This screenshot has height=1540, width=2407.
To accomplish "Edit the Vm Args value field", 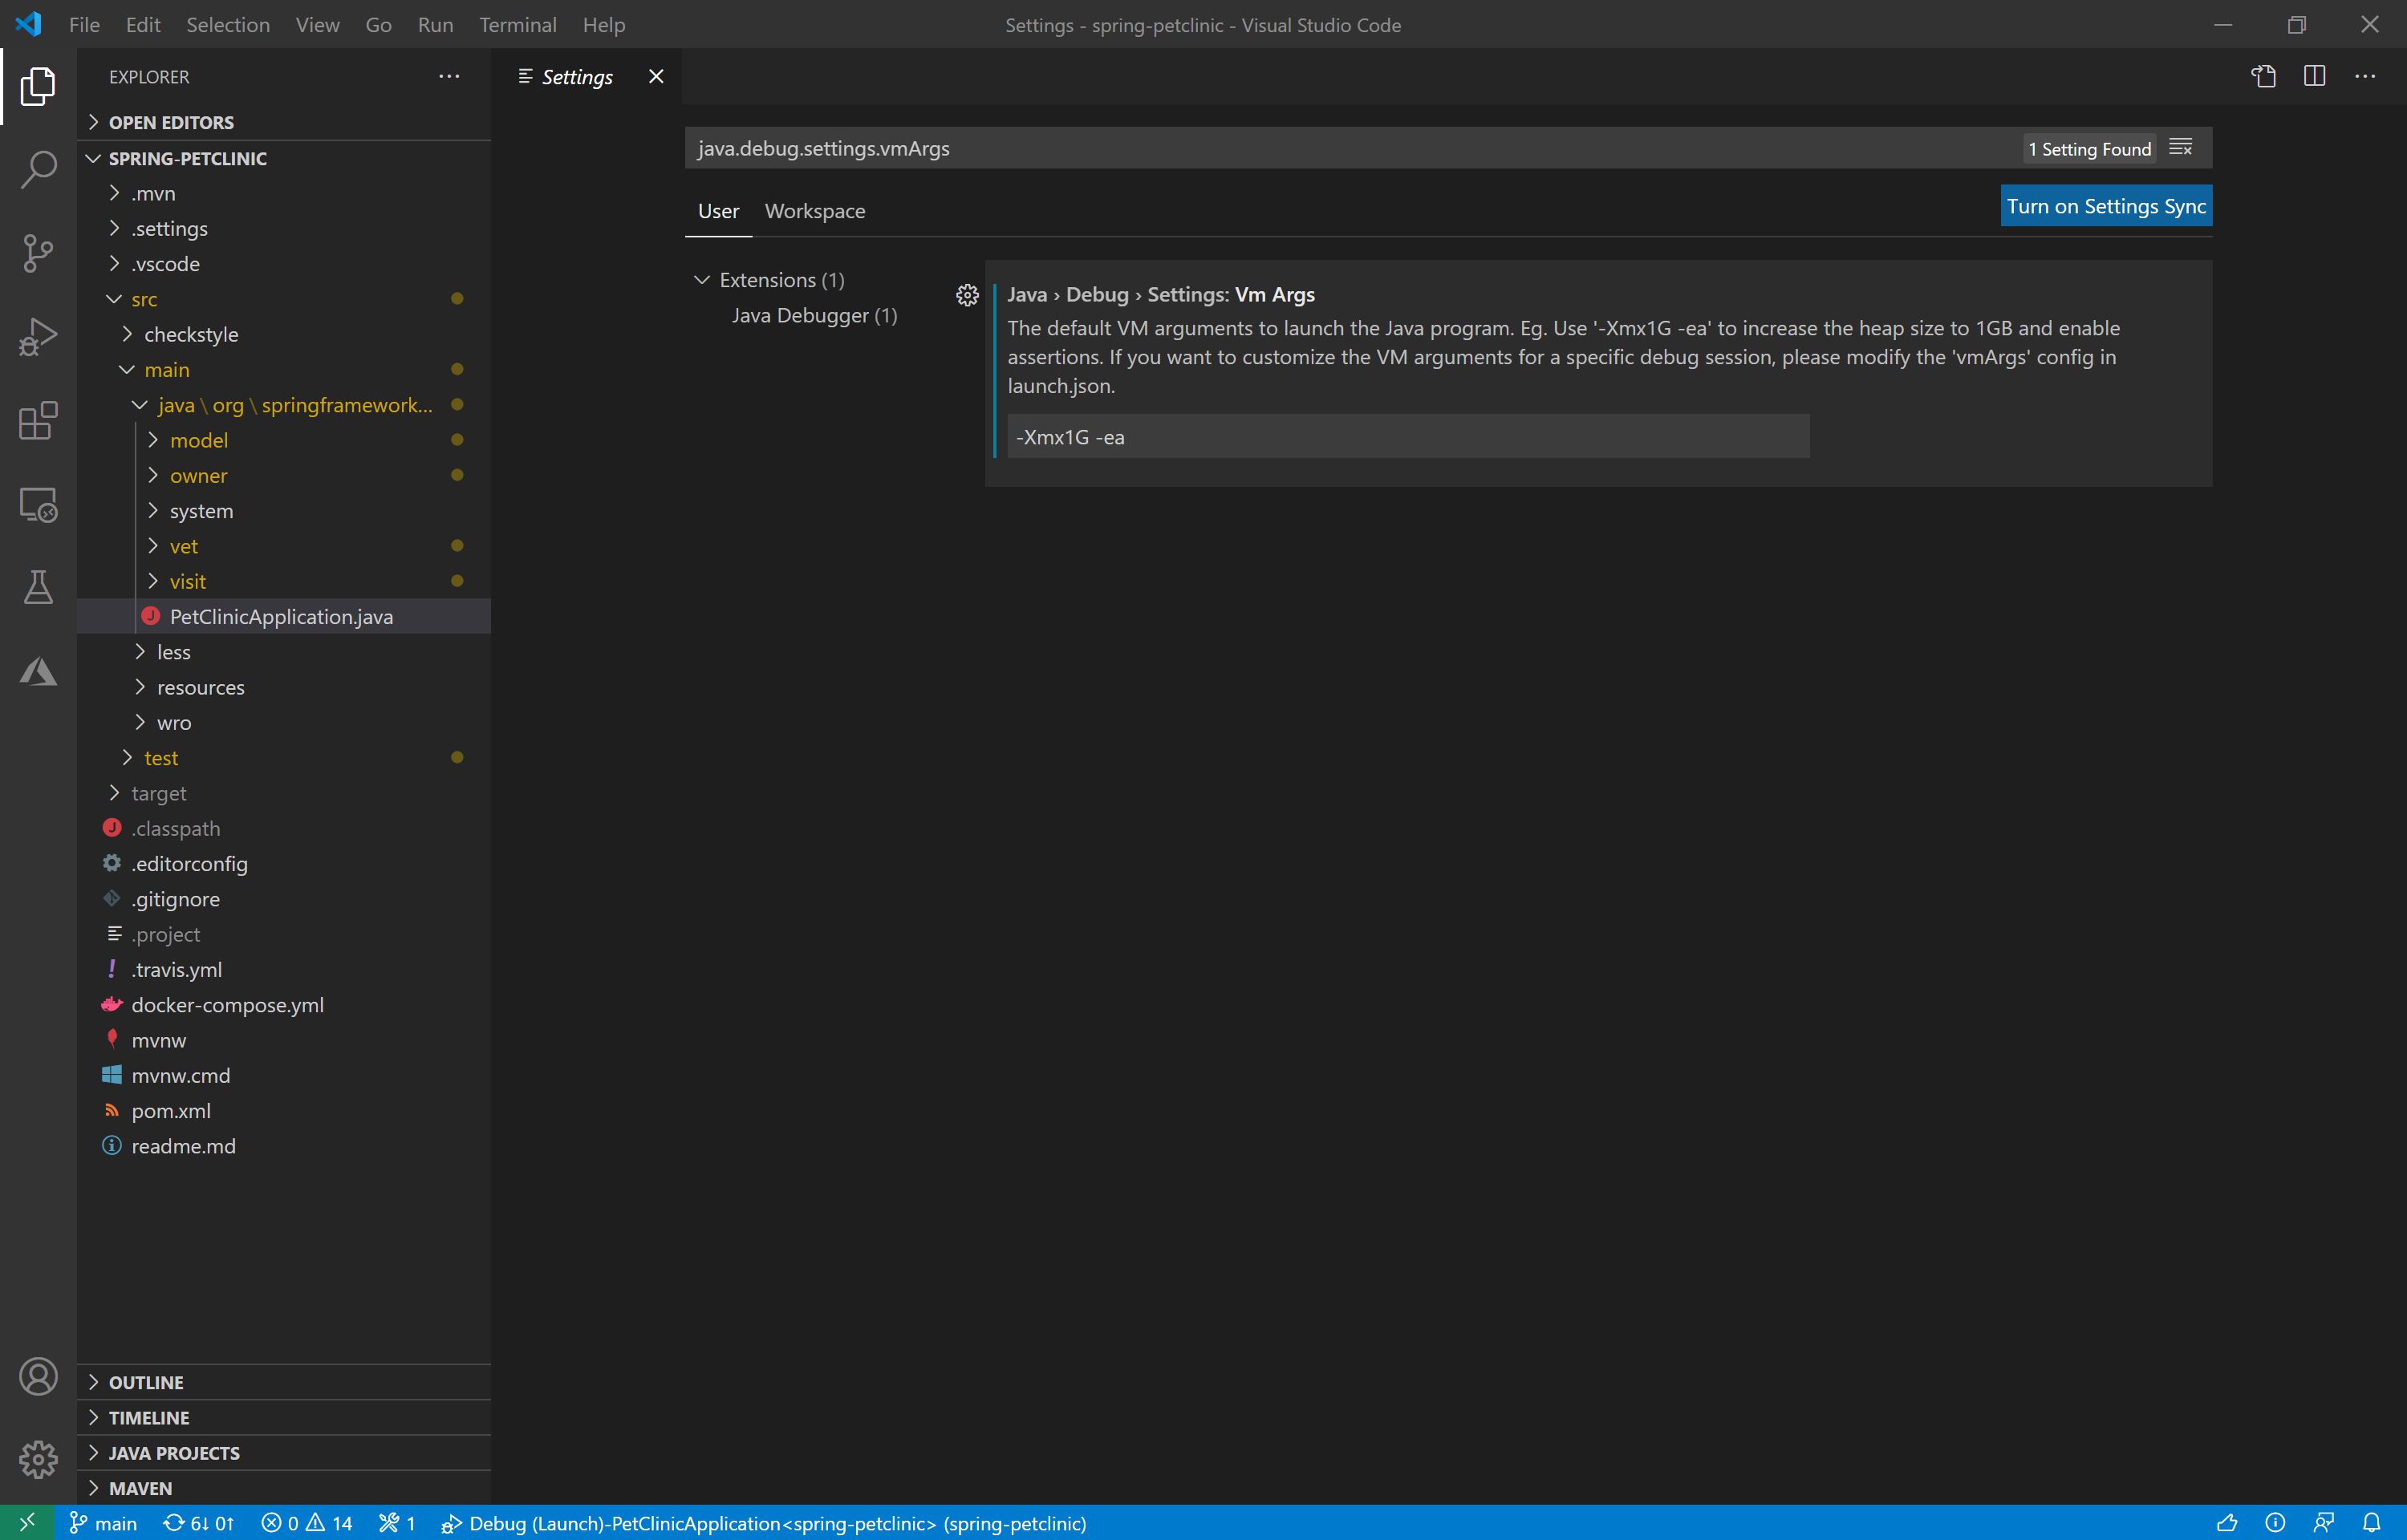I will click(x=1408, y=437).
